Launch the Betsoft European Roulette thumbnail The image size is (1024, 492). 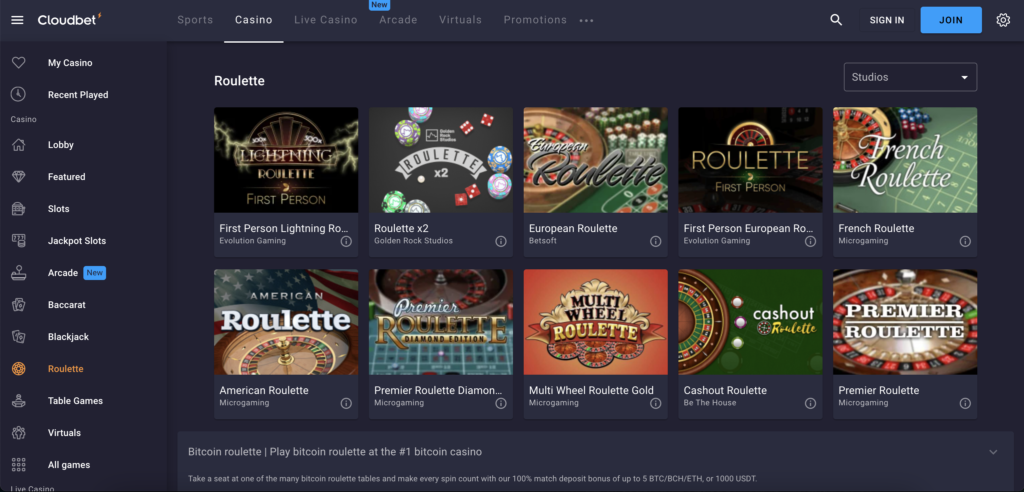[596, 160]
